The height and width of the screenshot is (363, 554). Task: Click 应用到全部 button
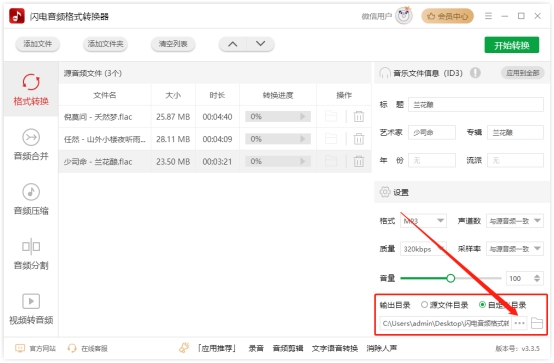pos(523,73)
